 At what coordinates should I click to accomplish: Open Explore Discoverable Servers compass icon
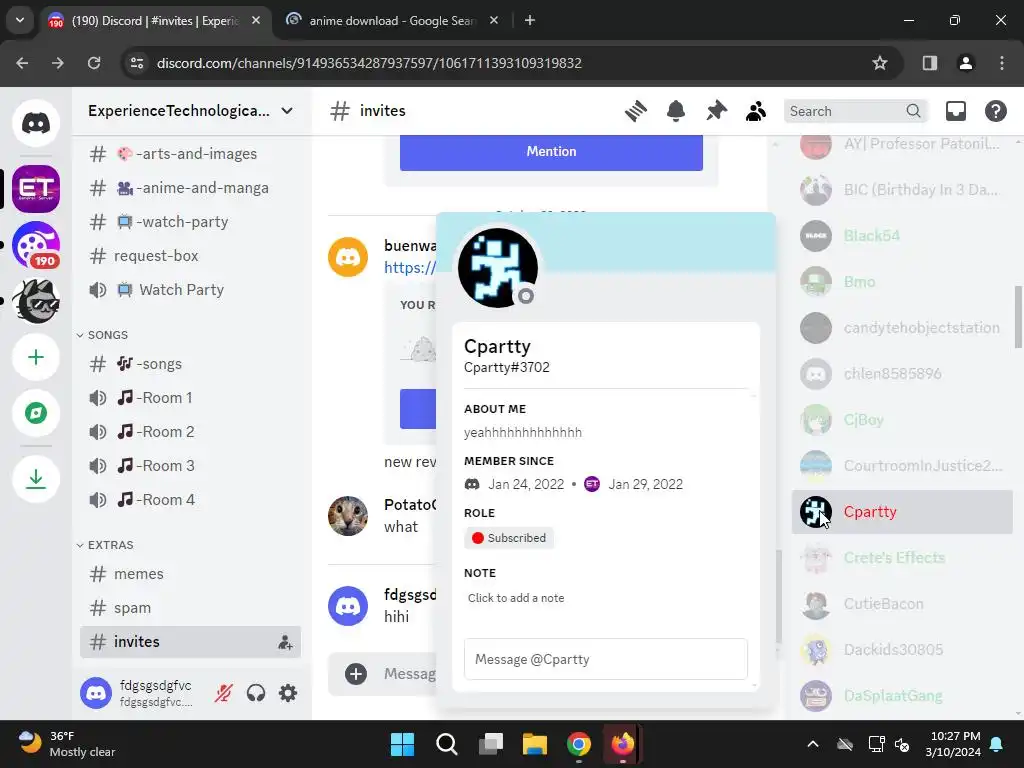click(36, 413)
